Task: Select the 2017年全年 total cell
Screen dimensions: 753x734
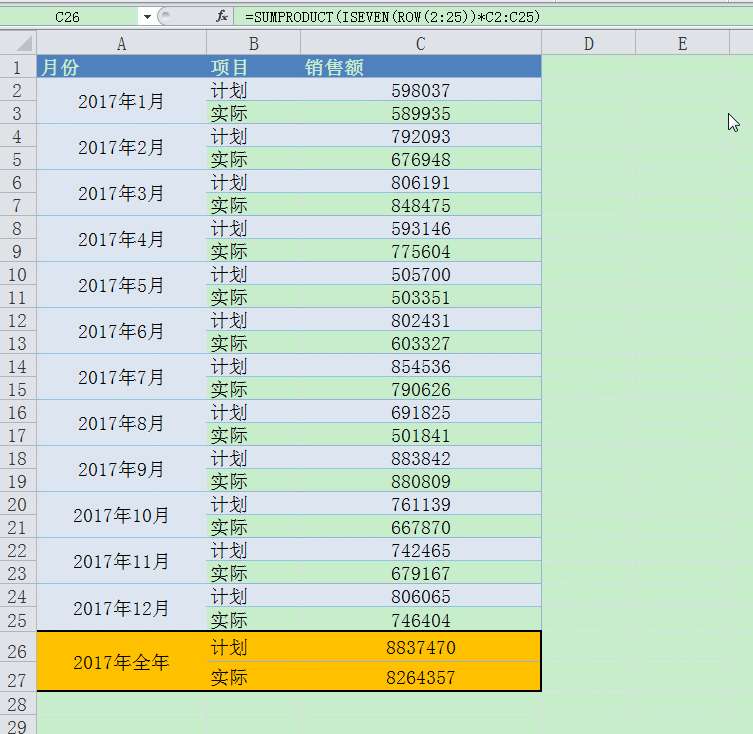Action: (121, 662)
